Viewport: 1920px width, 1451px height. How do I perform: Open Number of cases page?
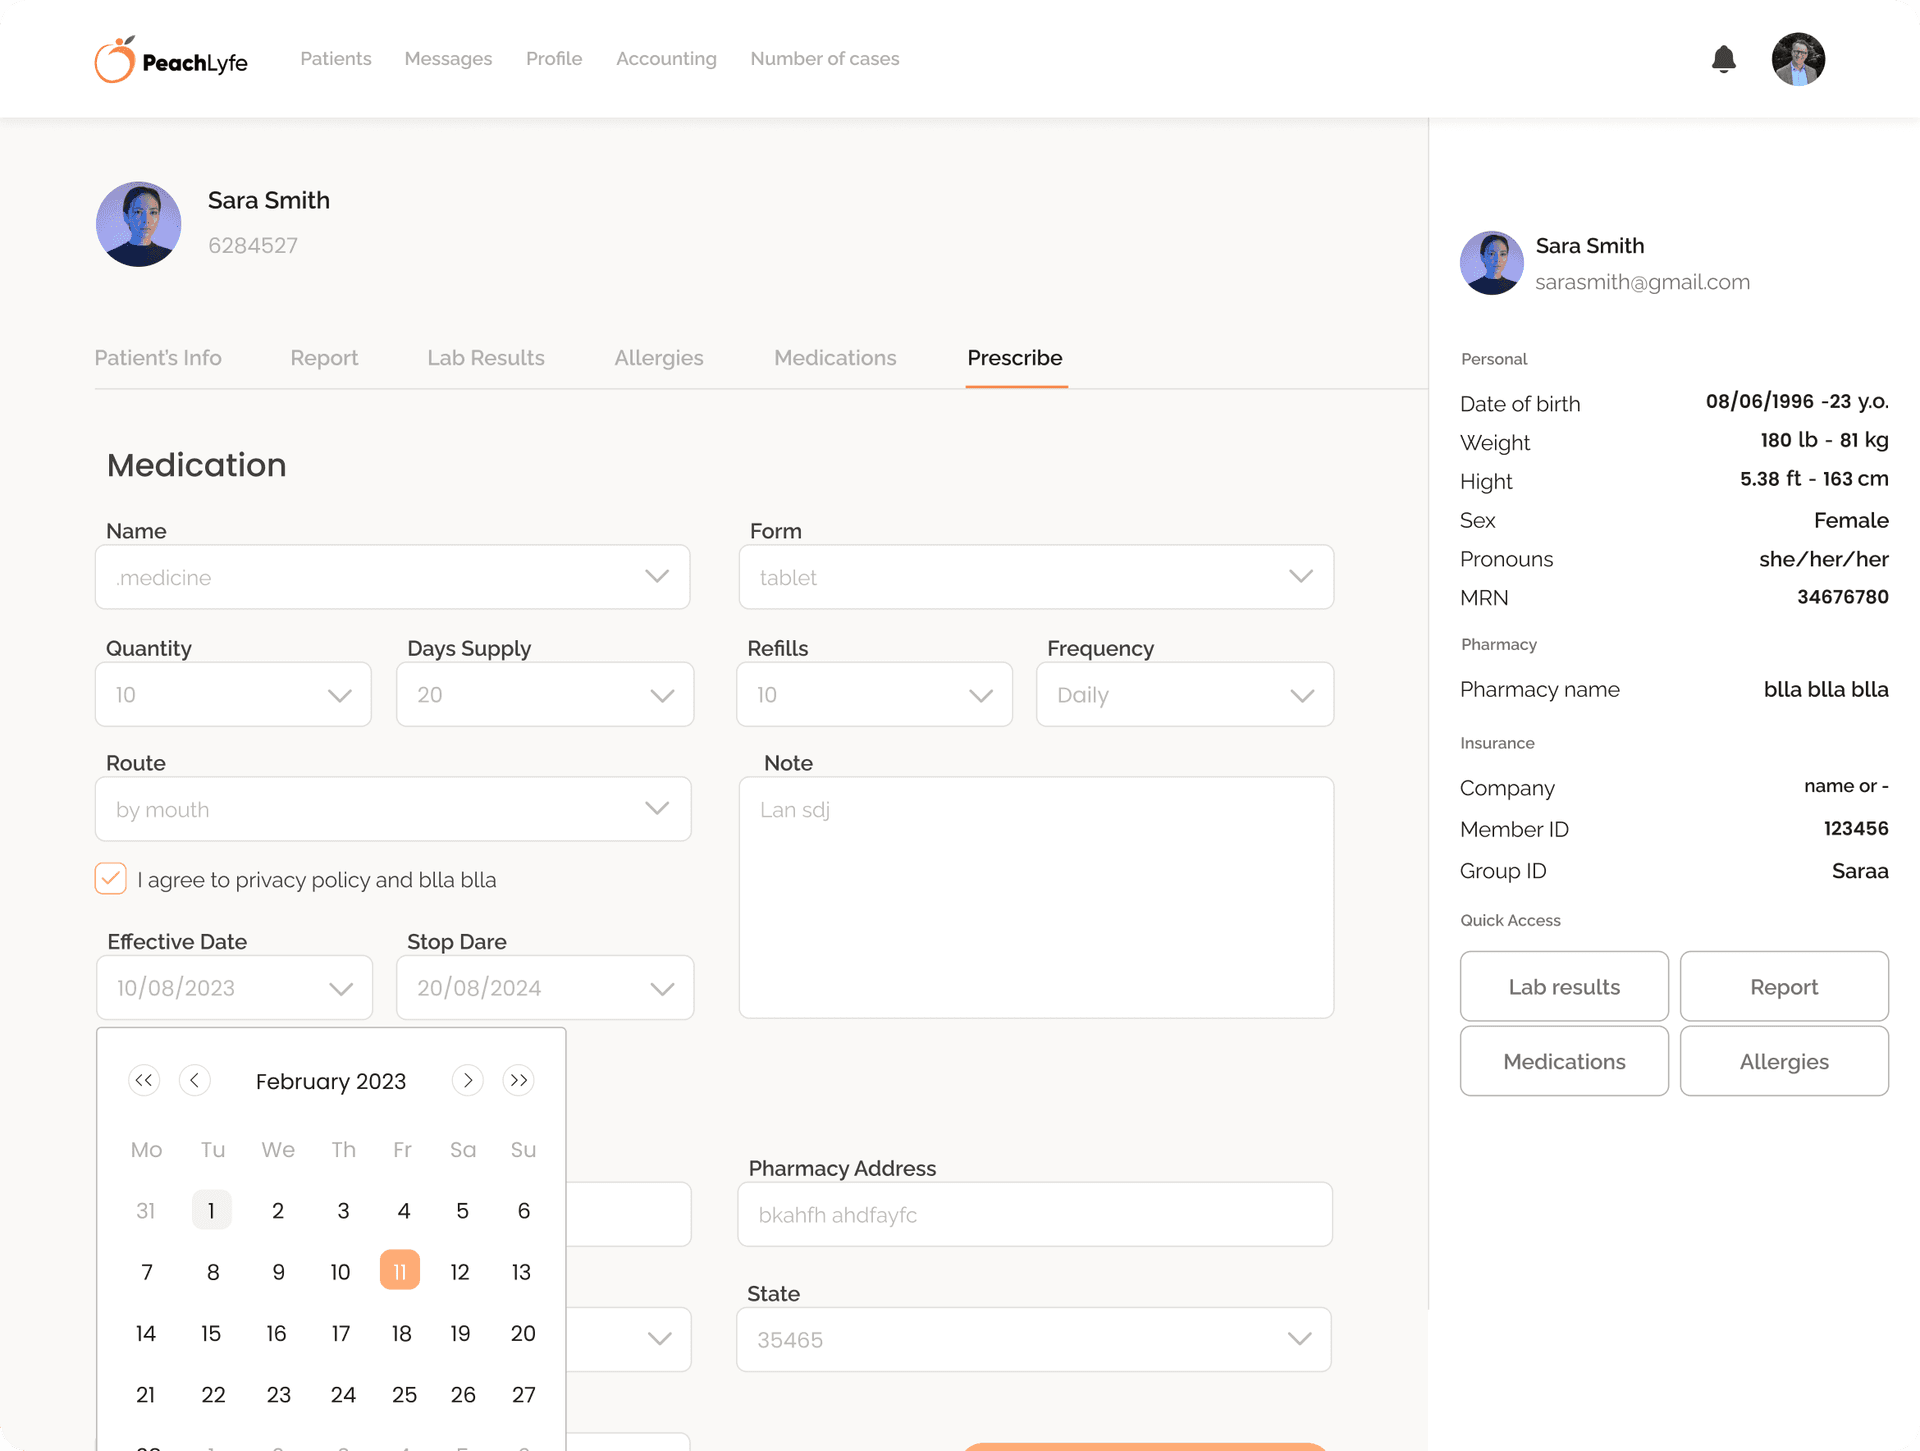tap(825, 59)
